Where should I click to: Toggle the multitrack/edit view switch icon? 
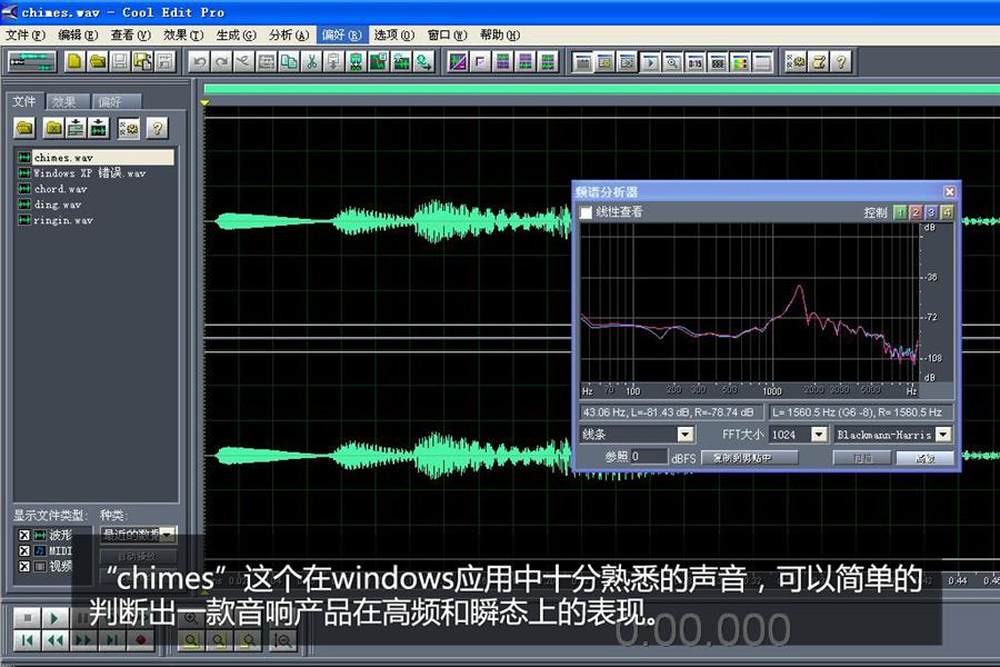tap(32, 62)
